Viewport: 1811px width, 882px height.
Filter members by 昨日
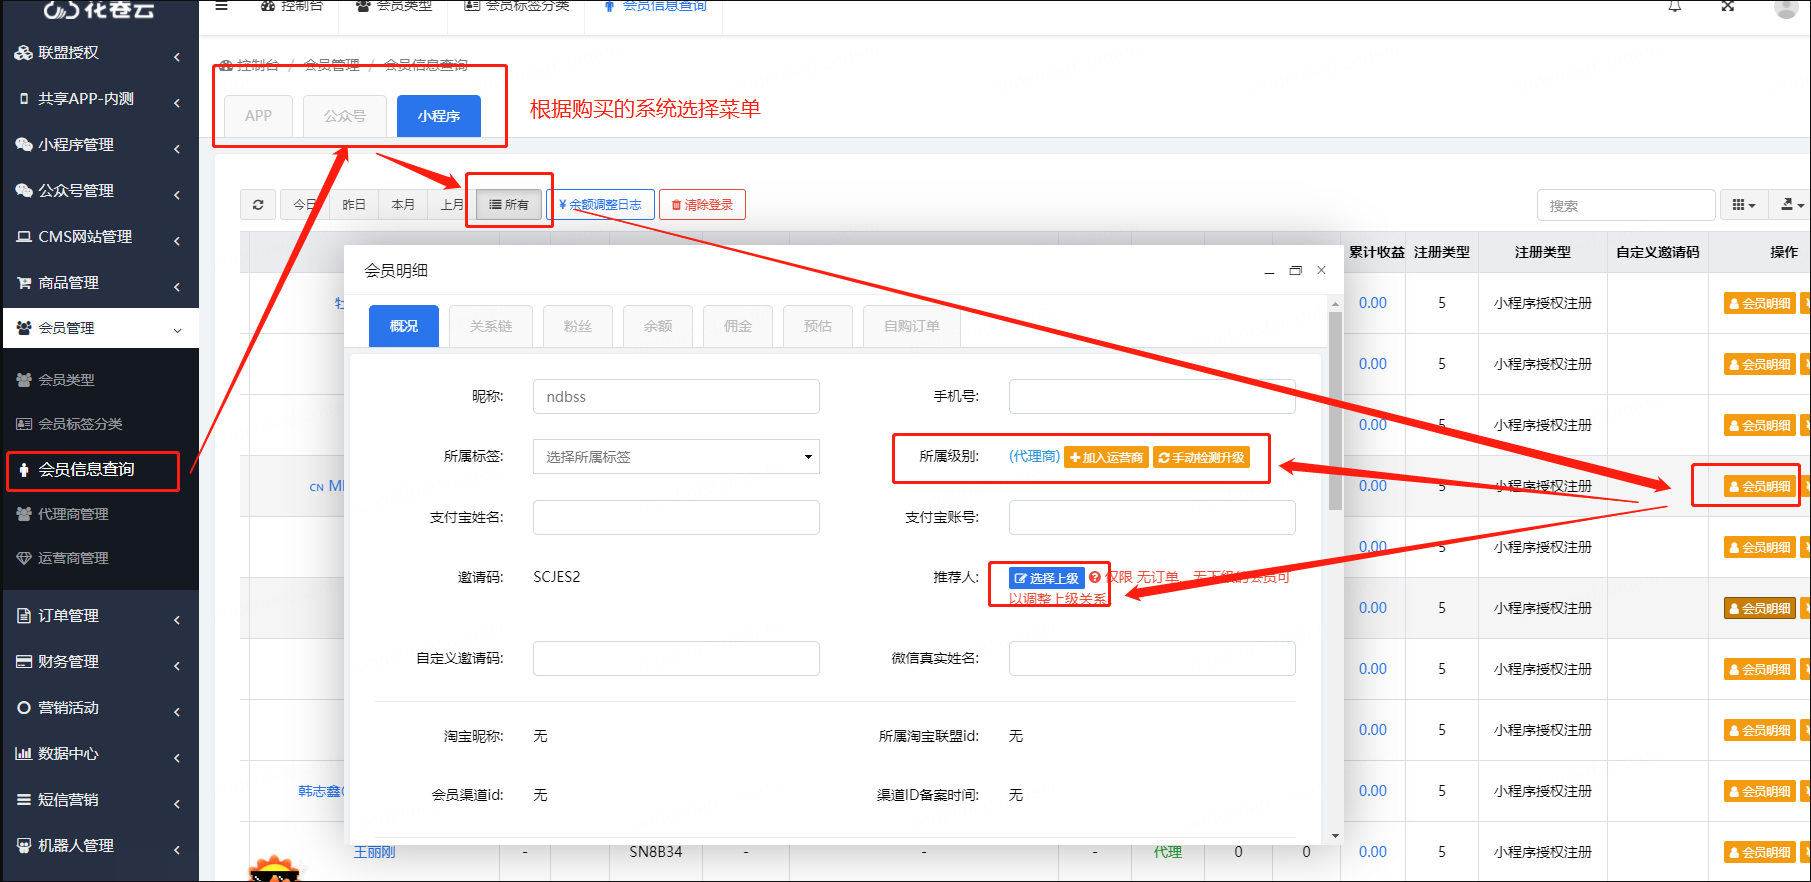pos(354,205)
